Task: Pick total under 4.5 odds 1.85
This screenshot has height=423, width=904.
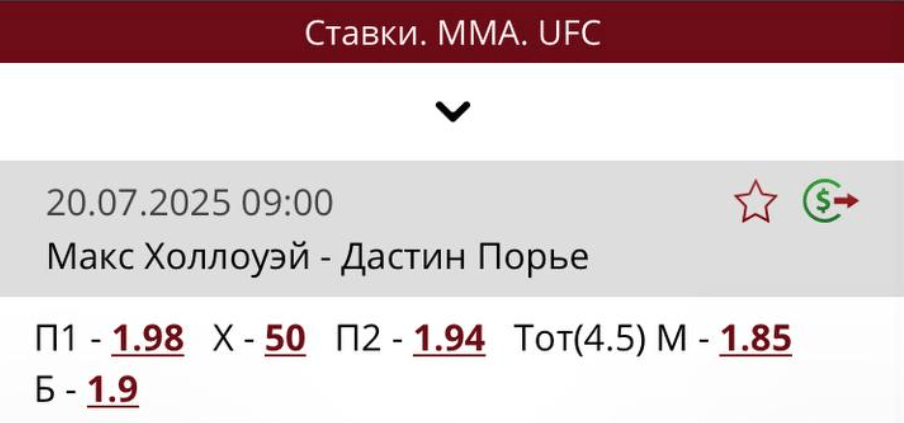Action: (x=755, y=339)
